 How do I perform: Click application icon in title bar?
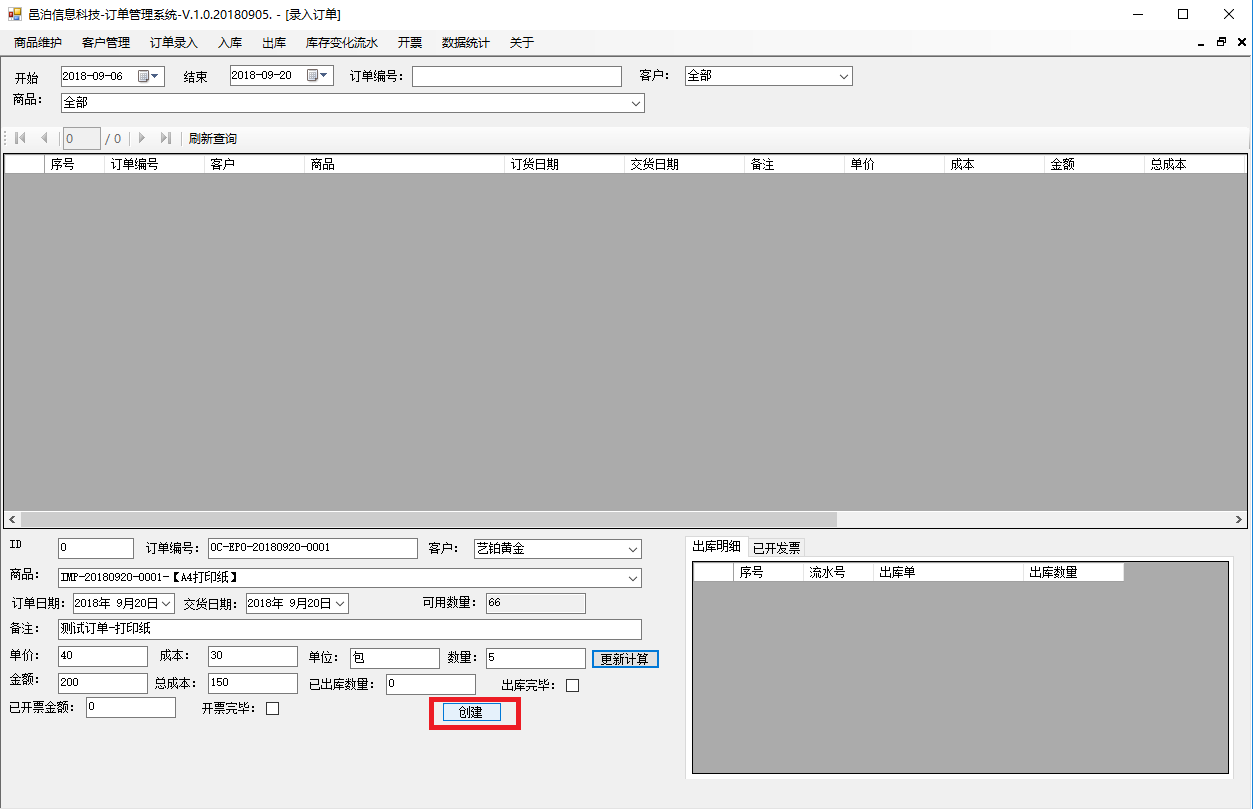coord(15,14)
